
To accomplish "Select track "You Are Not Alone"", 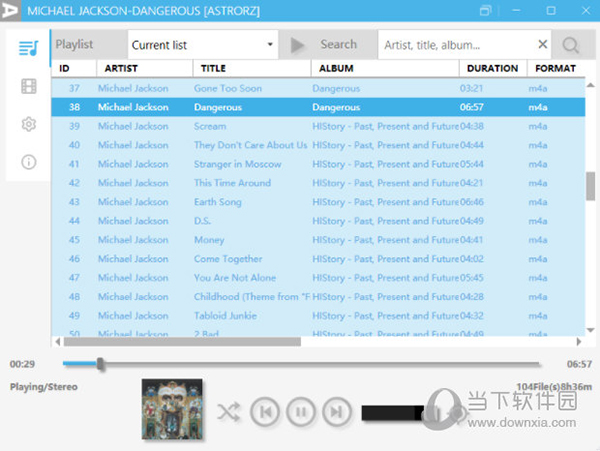I will click(235, 278).
